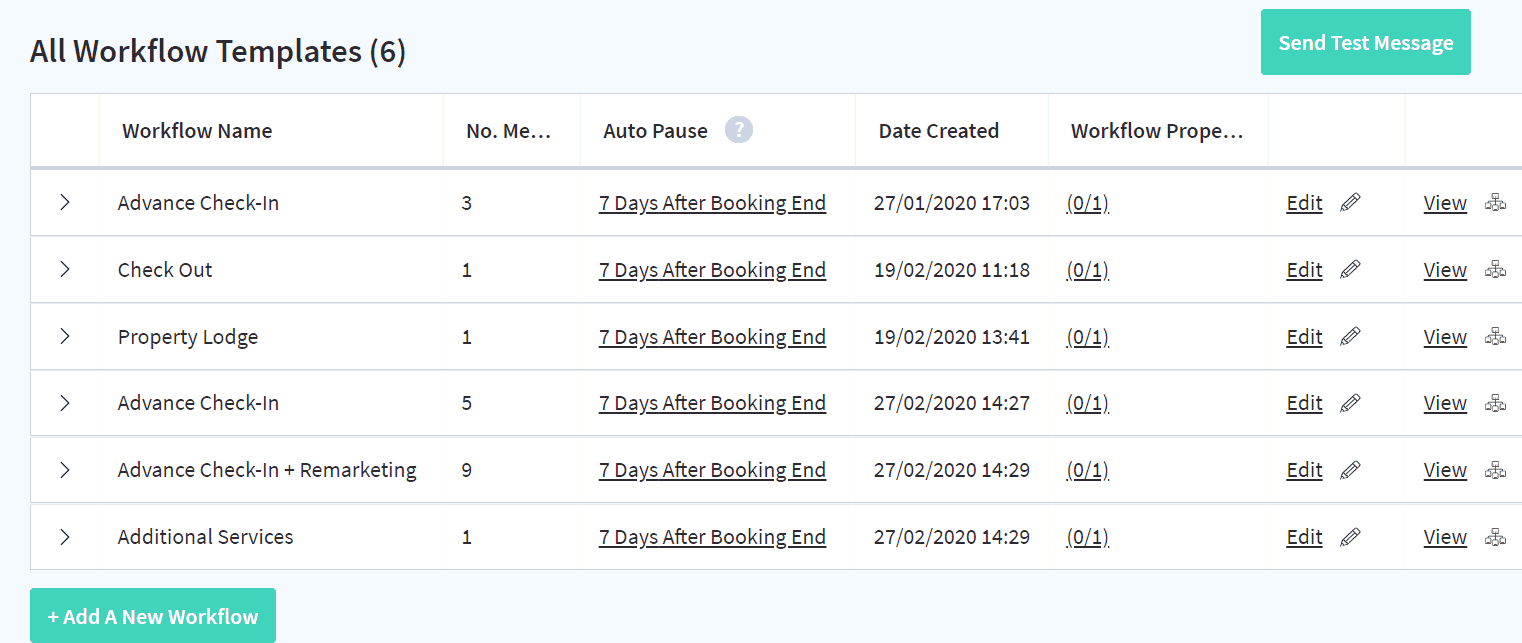Screen dimensions: 1522x643
Task: Click pencil icon for Advance Check-In + Remarketing
Action: 1350,470
